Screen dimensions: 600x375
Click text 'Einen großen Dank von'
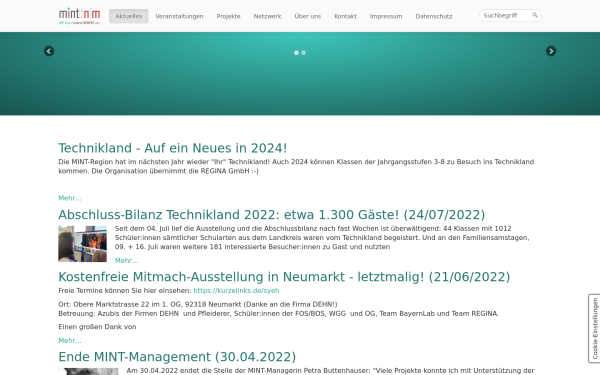(97, 327)
